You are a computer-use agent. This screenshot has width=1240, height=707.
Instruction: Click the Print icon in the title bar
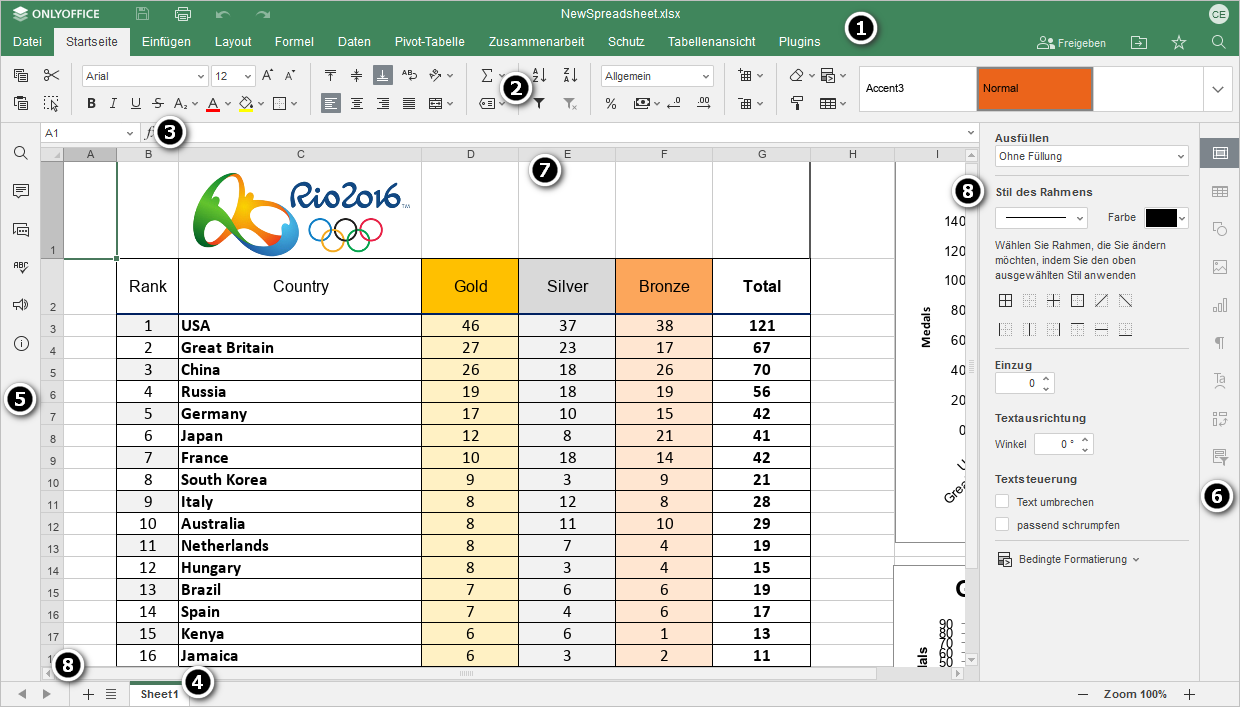[x=183, y=14]
